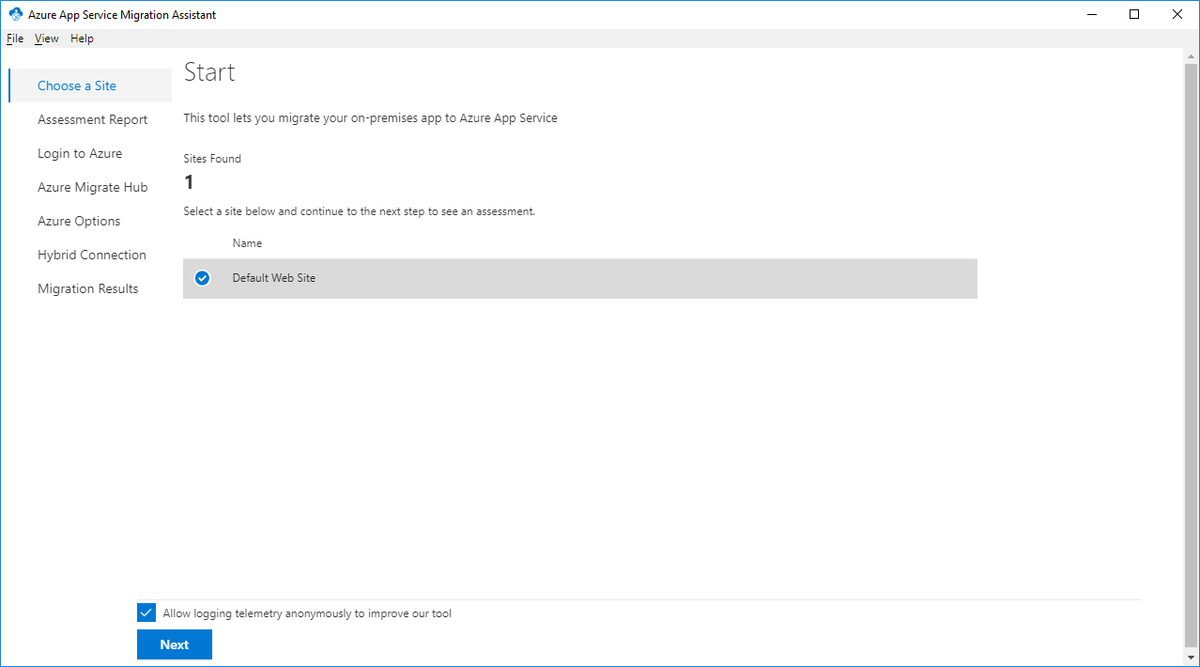Click the Name column header
This screenshot has width=1200, height=667.
click(247, 243)
